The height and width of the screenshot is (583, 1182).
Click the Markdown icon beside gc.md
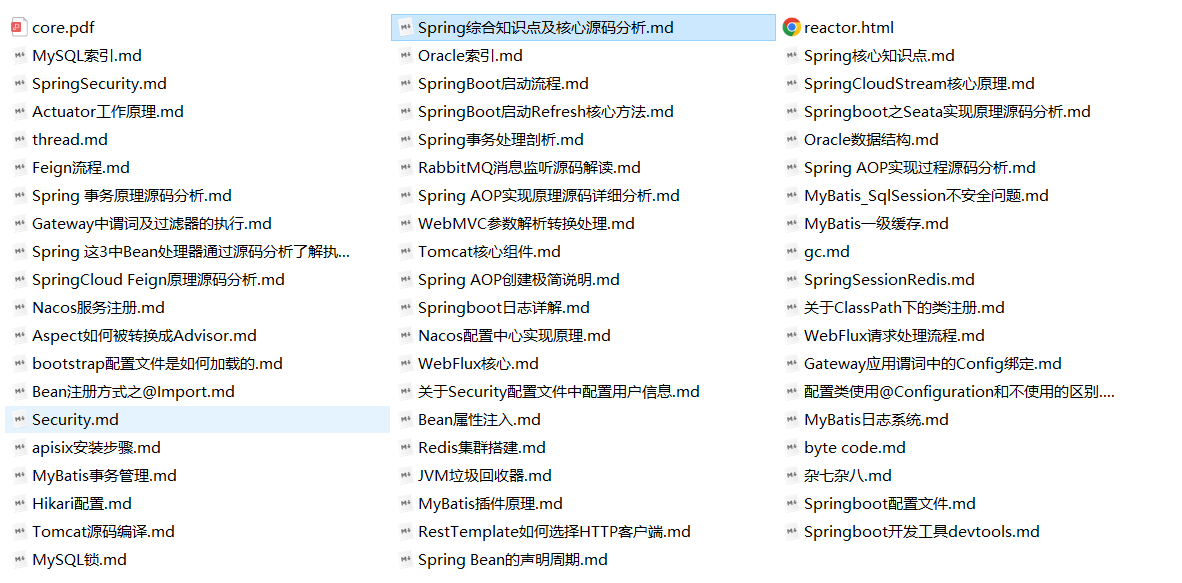pyautogui.click(x=790, y=251)
